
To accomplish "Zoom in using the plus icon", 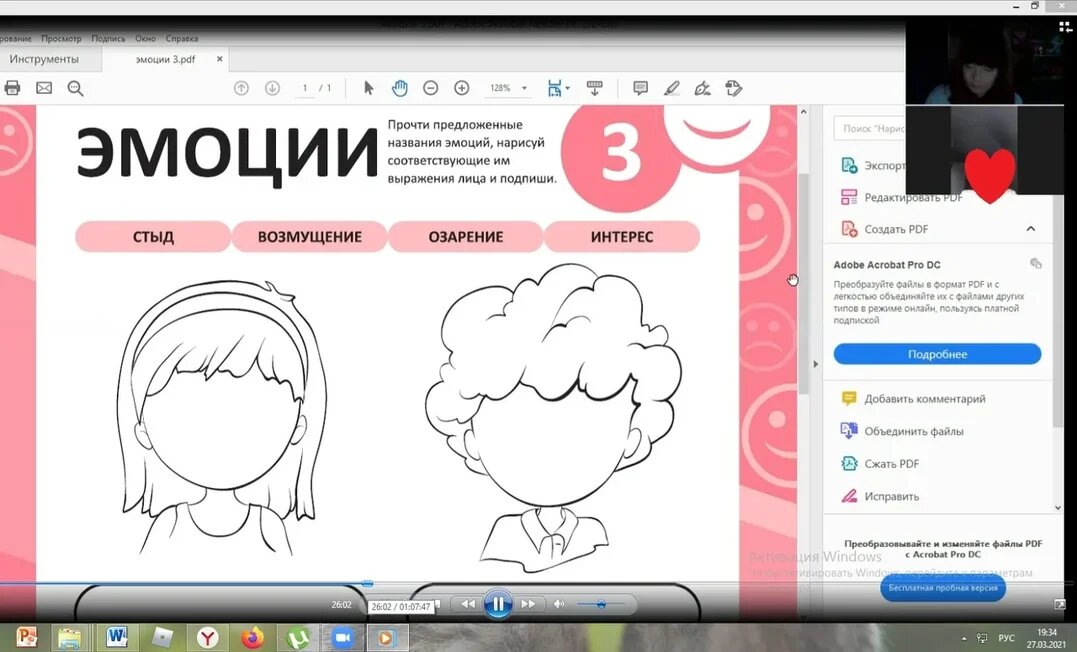I will pyautogui.click(x=461, y=88).
